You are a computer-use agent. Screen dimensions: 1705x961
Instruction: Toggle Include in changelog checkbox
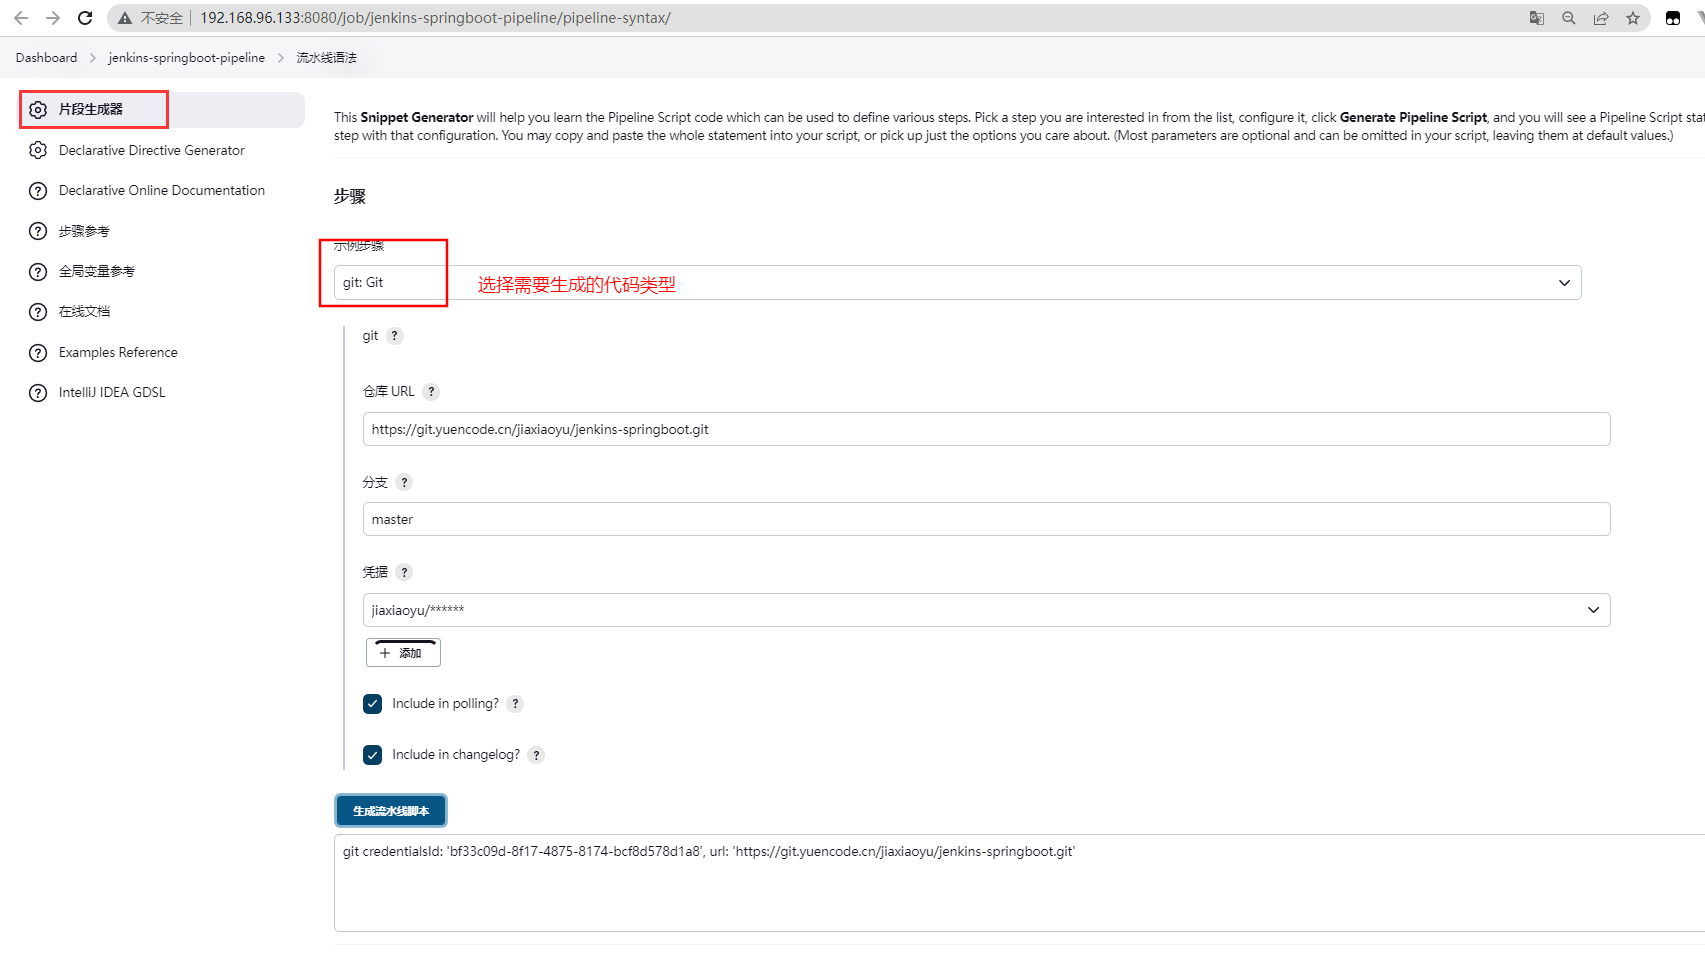[373, 755]
